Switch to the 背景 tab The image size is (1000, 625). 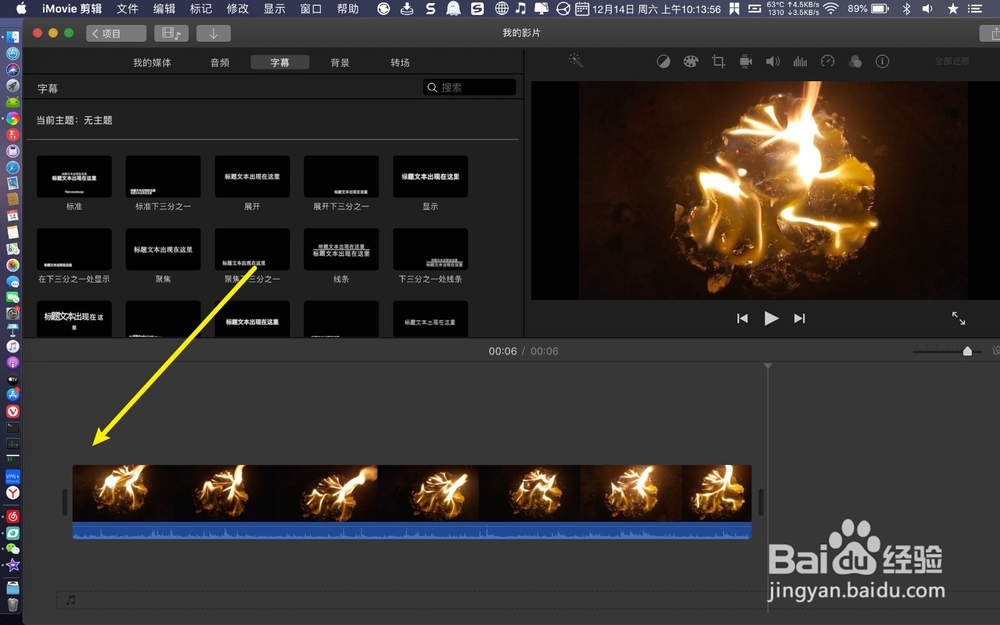[x=340, y=62]
